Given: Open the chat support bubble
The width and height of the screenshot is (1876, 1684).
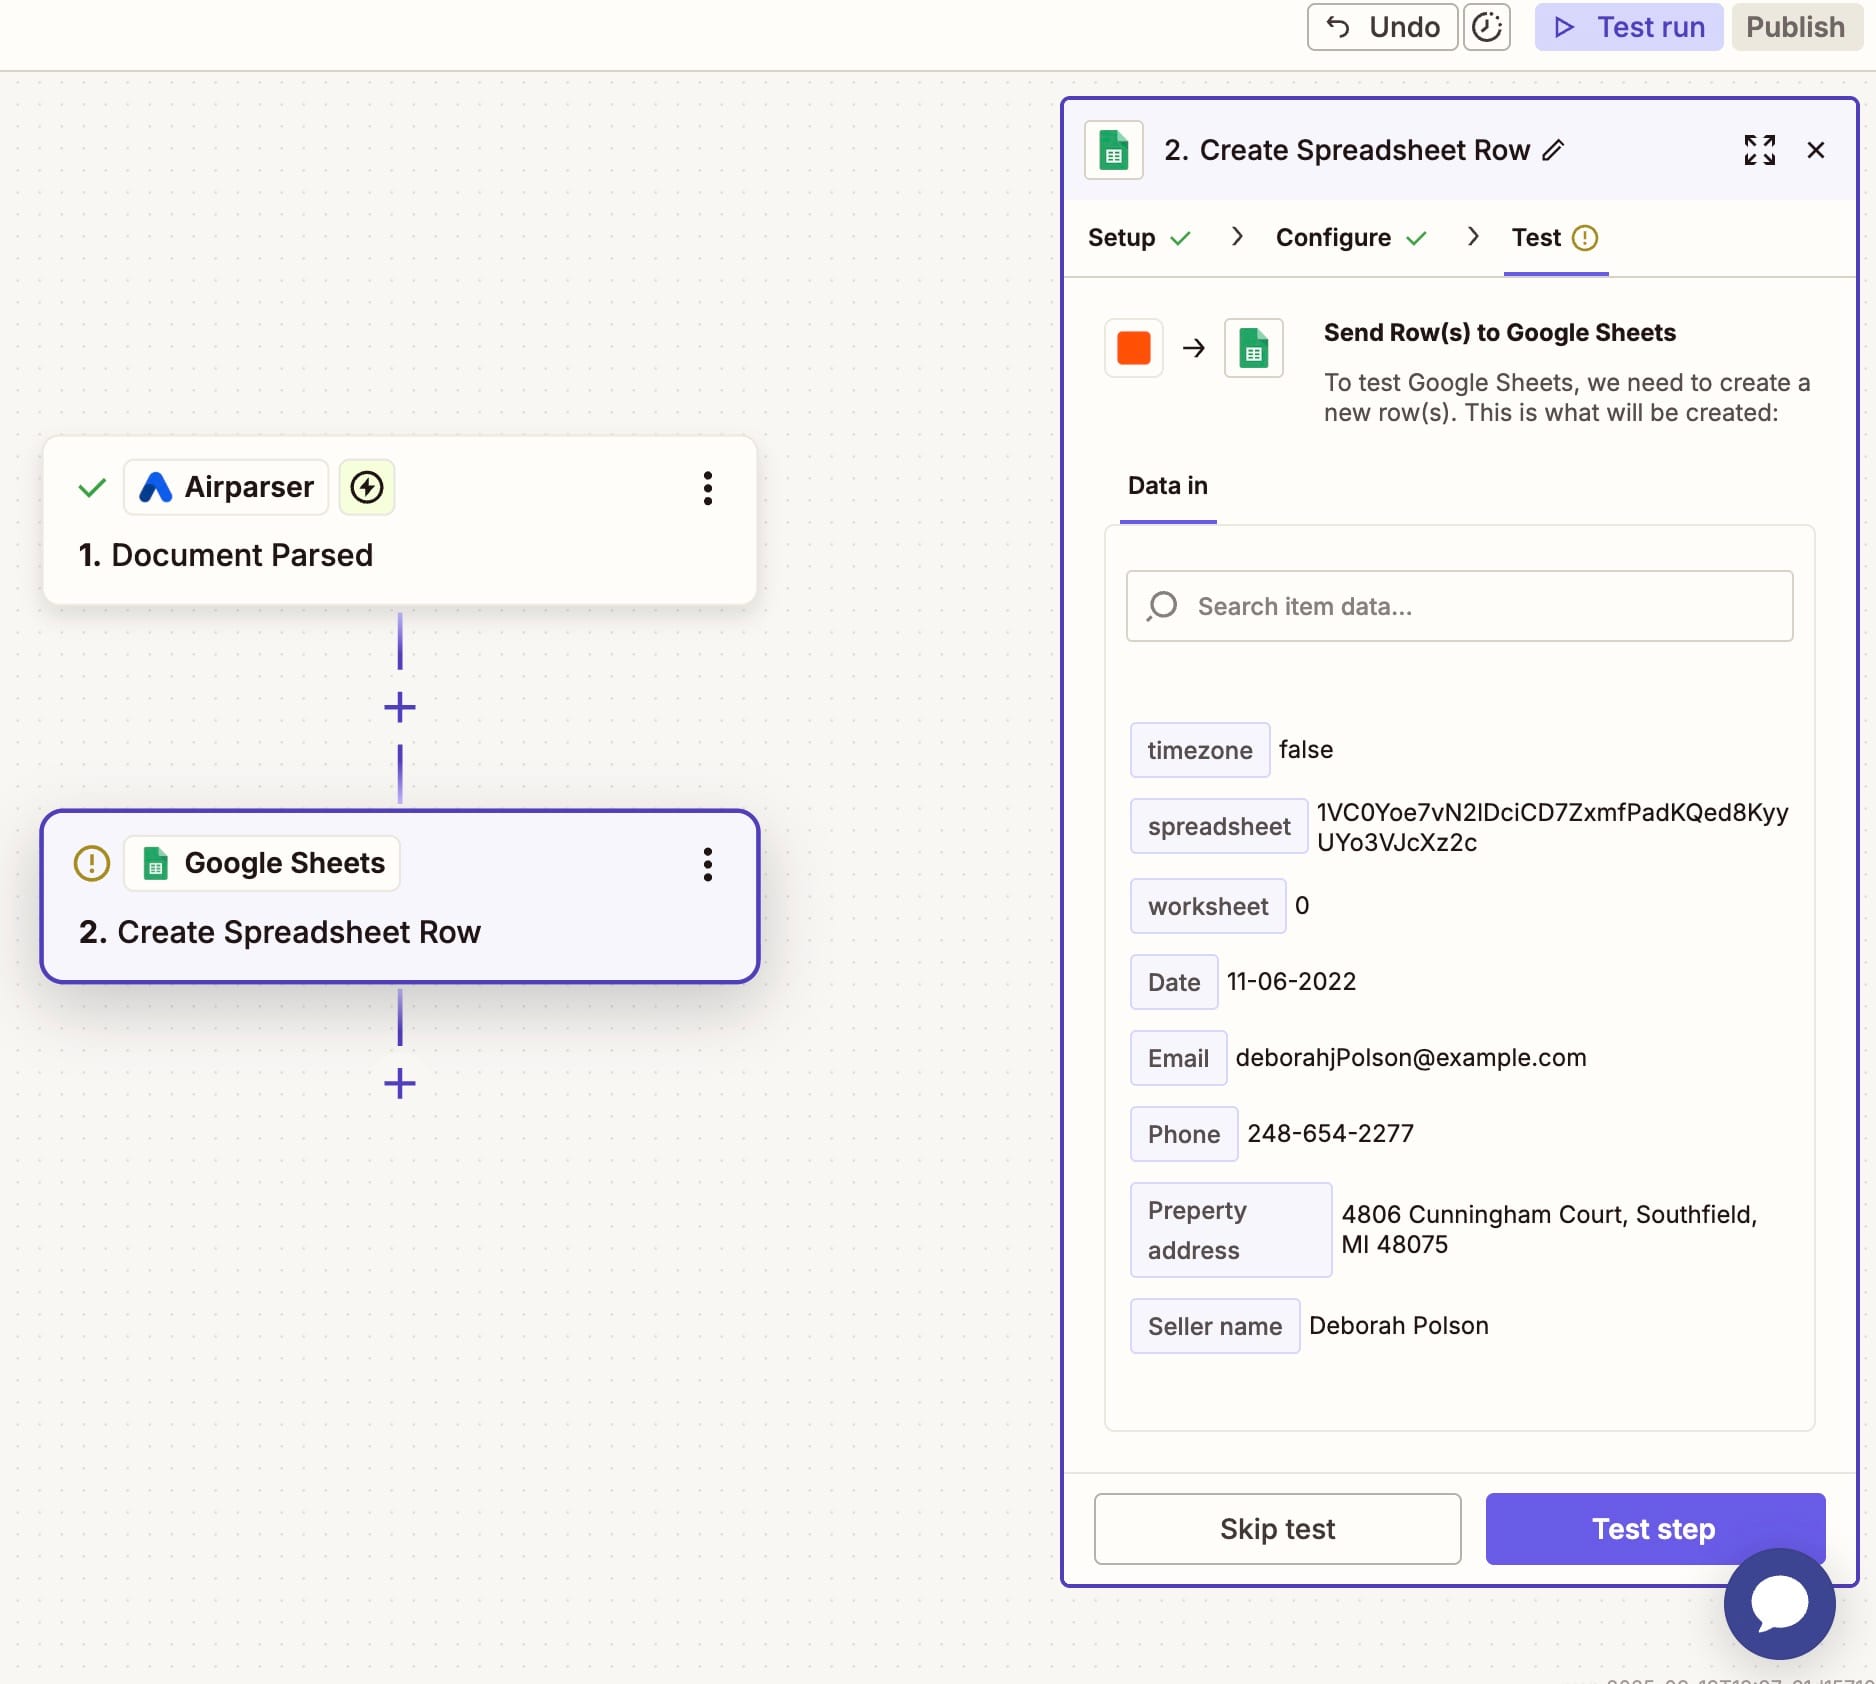Looking at the screenshot, I should [1779, 1603].
